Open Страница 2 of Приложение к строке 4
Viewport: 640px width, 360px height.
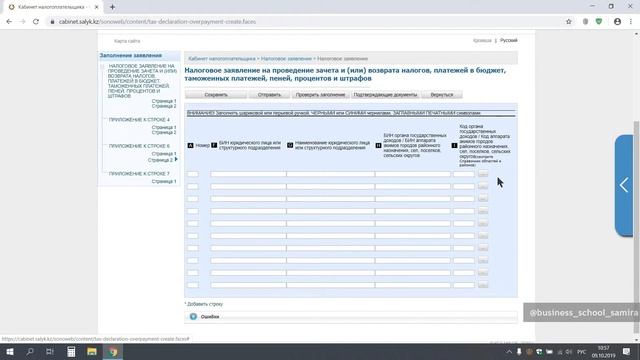coord(164,133)
